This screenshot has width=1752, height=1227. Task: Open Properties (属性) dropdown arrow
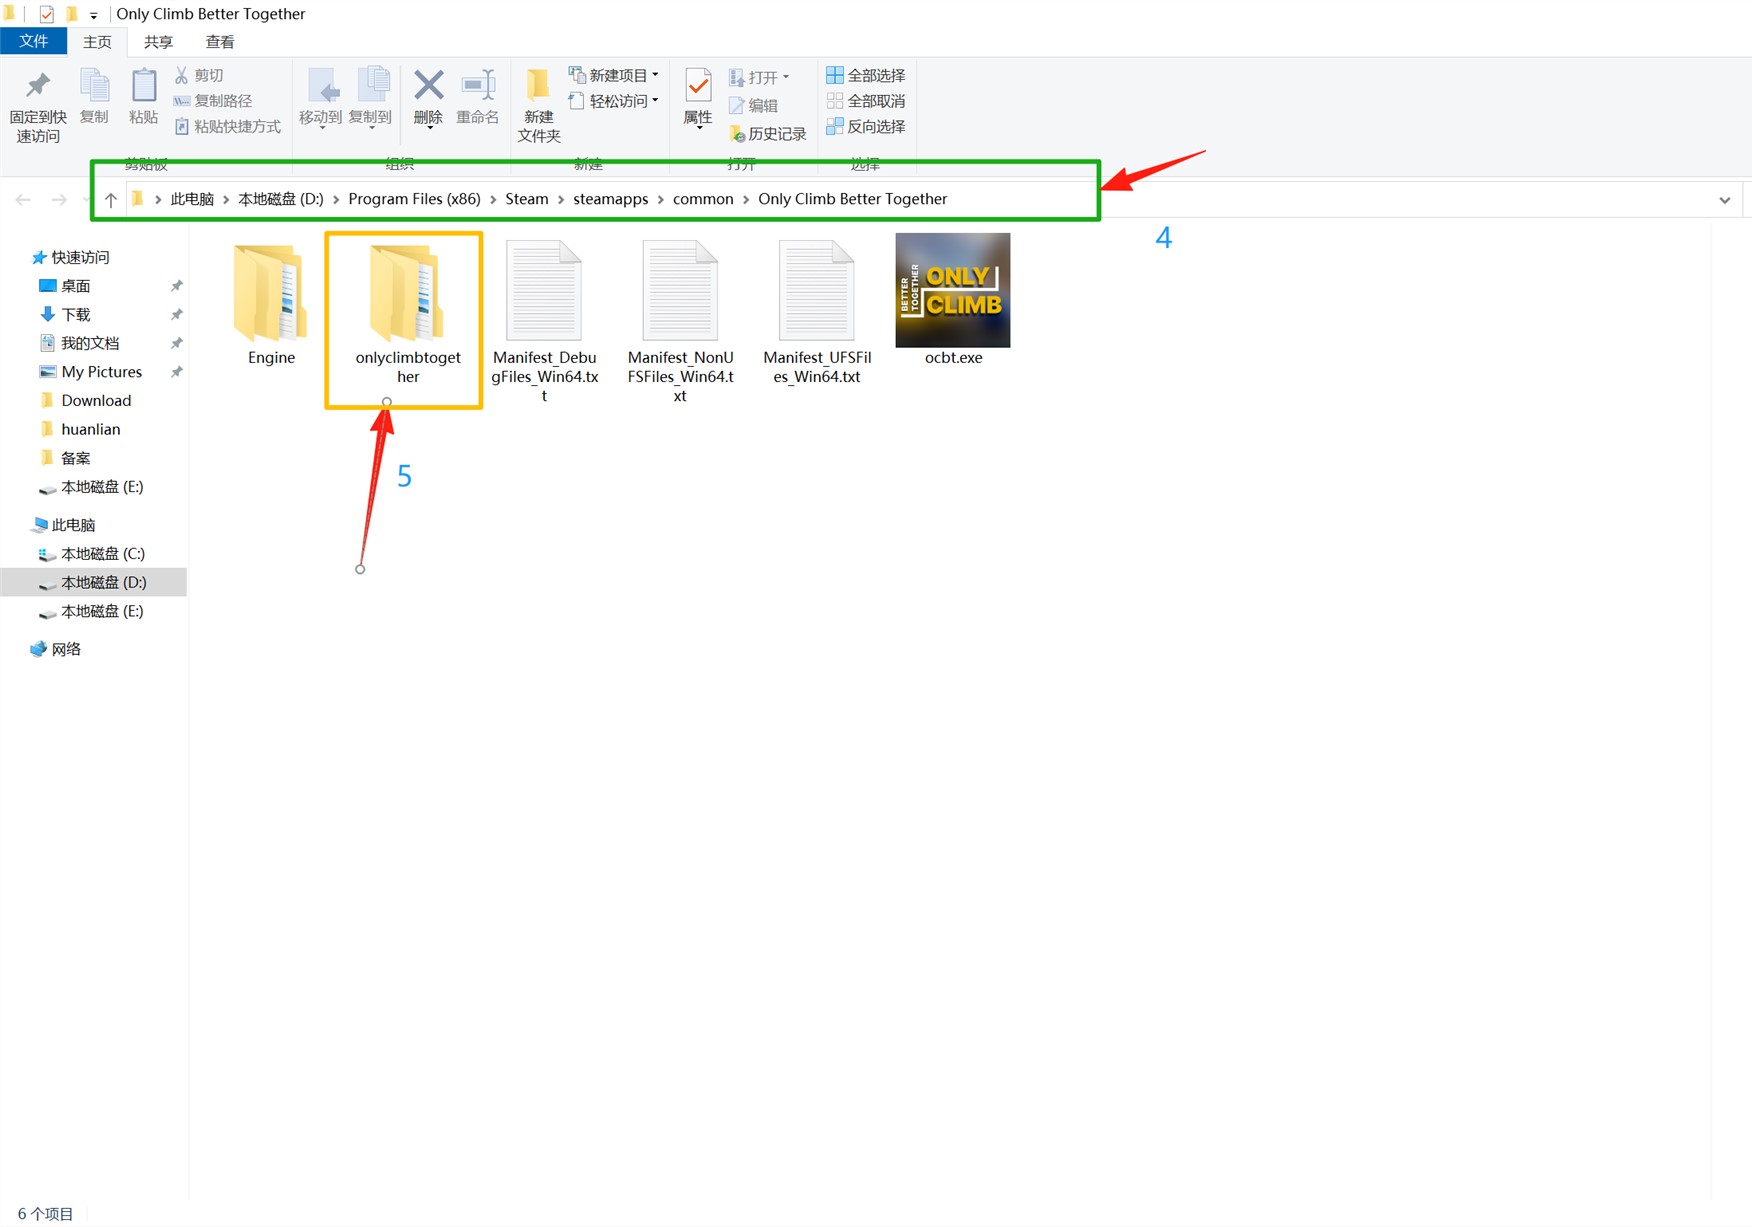[x=698, y=129]
